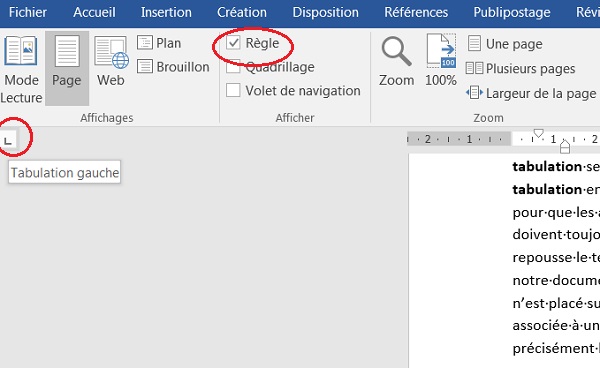Click the line starting 'n'est placé'

(556, 303)
